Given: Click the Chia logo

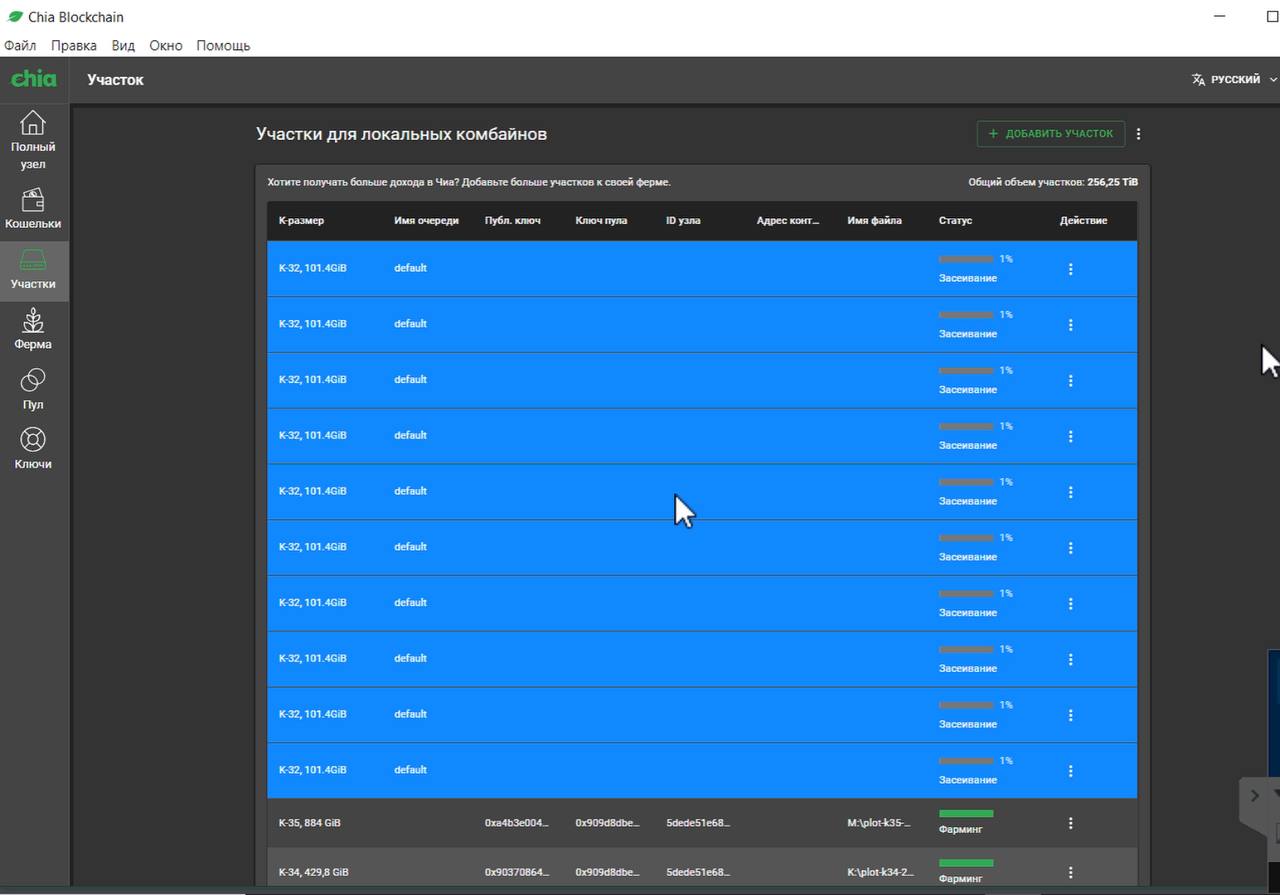Looking at the screenshot, I should [34, 79].
